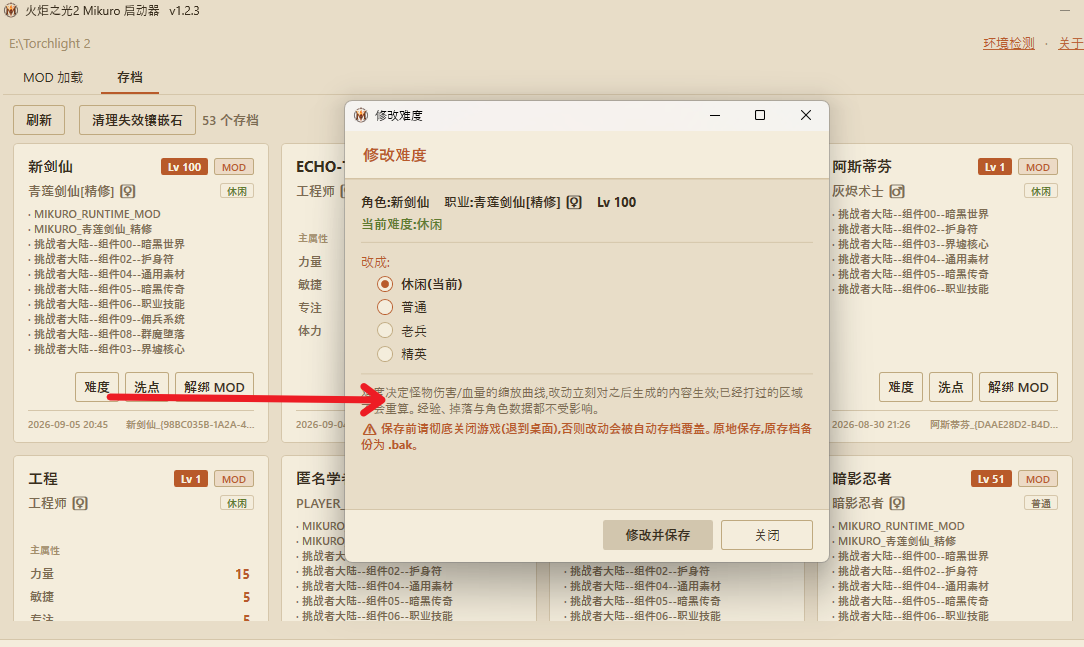
Task: Click the 2026-09-05 20:45 timestamp
Action: (68, 424)
